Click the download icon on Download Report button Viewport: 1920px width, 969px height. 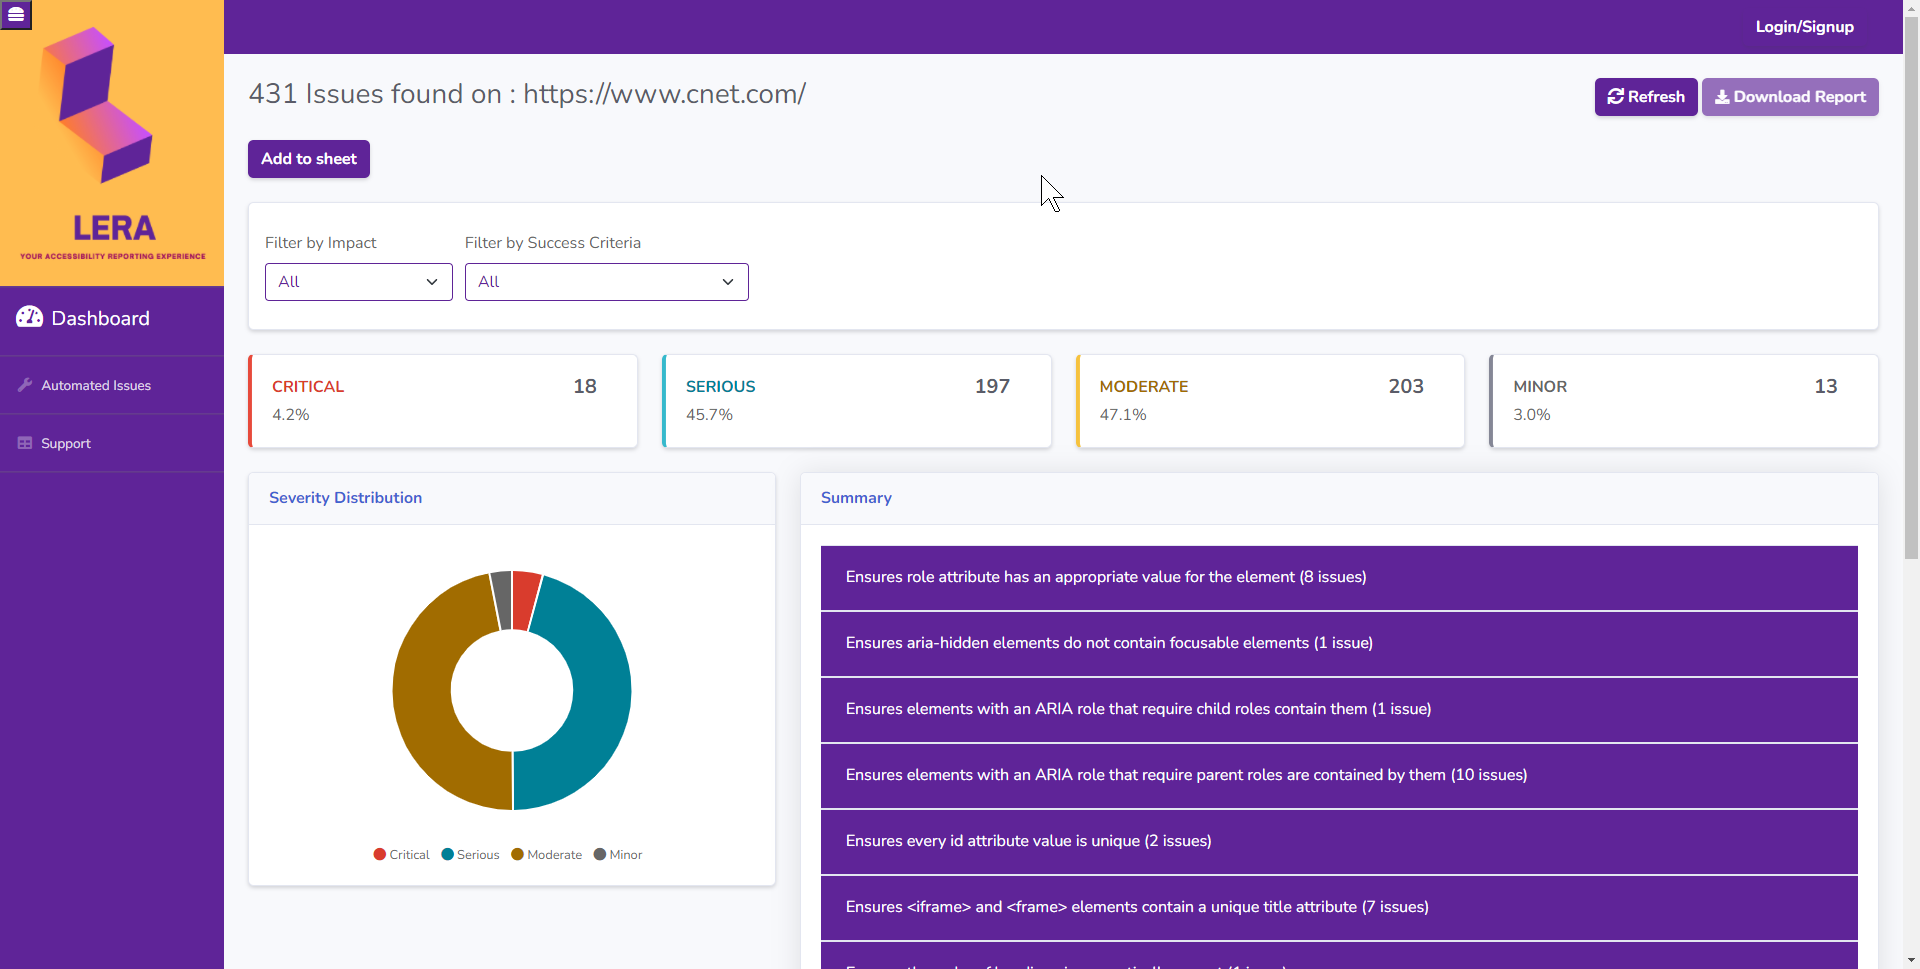coord(1723,96)
